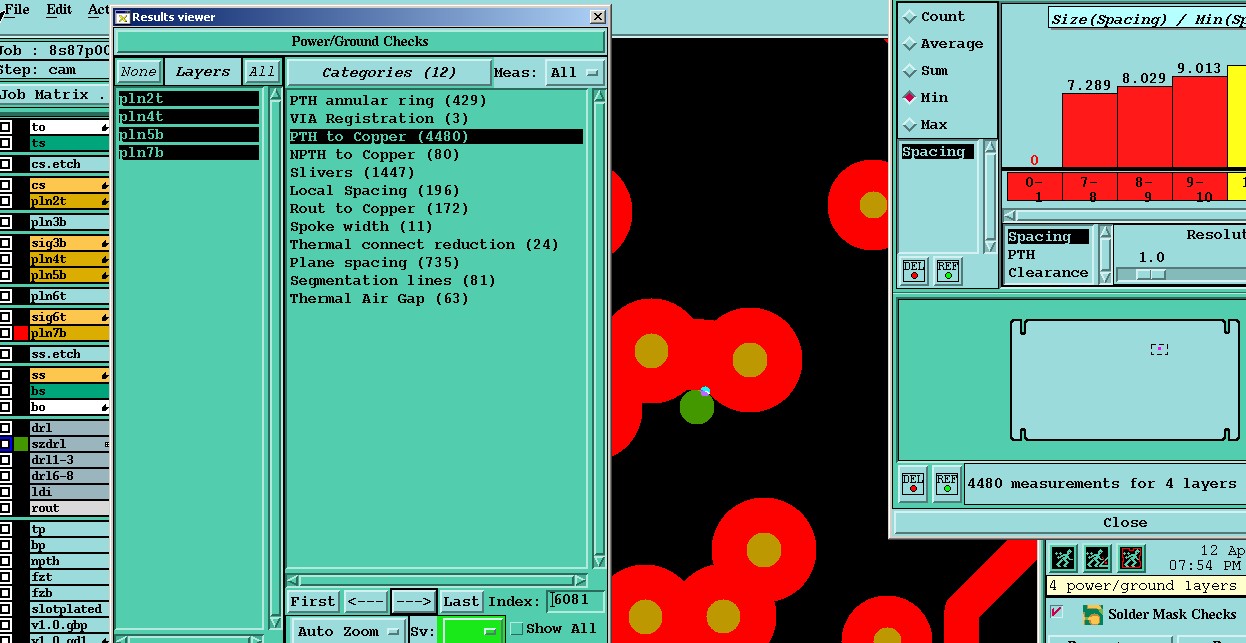Toggle the checkbox next to layer cs

click(5, 185)
